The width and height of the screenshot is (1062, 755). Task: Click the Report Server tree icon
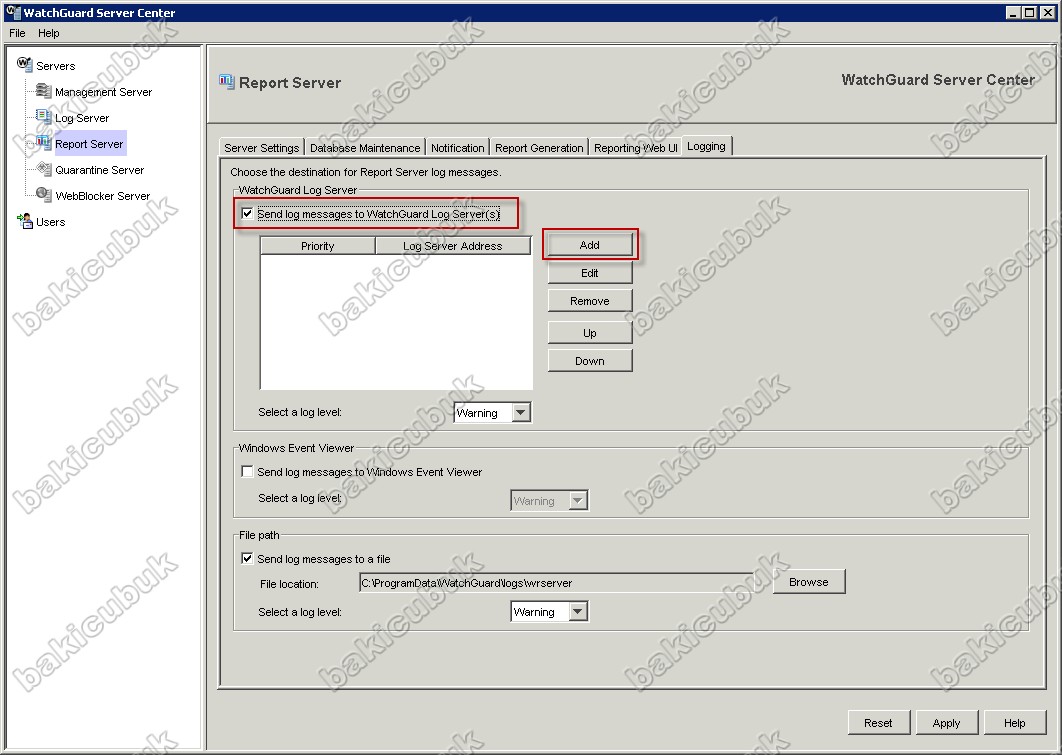click(43, 142)
